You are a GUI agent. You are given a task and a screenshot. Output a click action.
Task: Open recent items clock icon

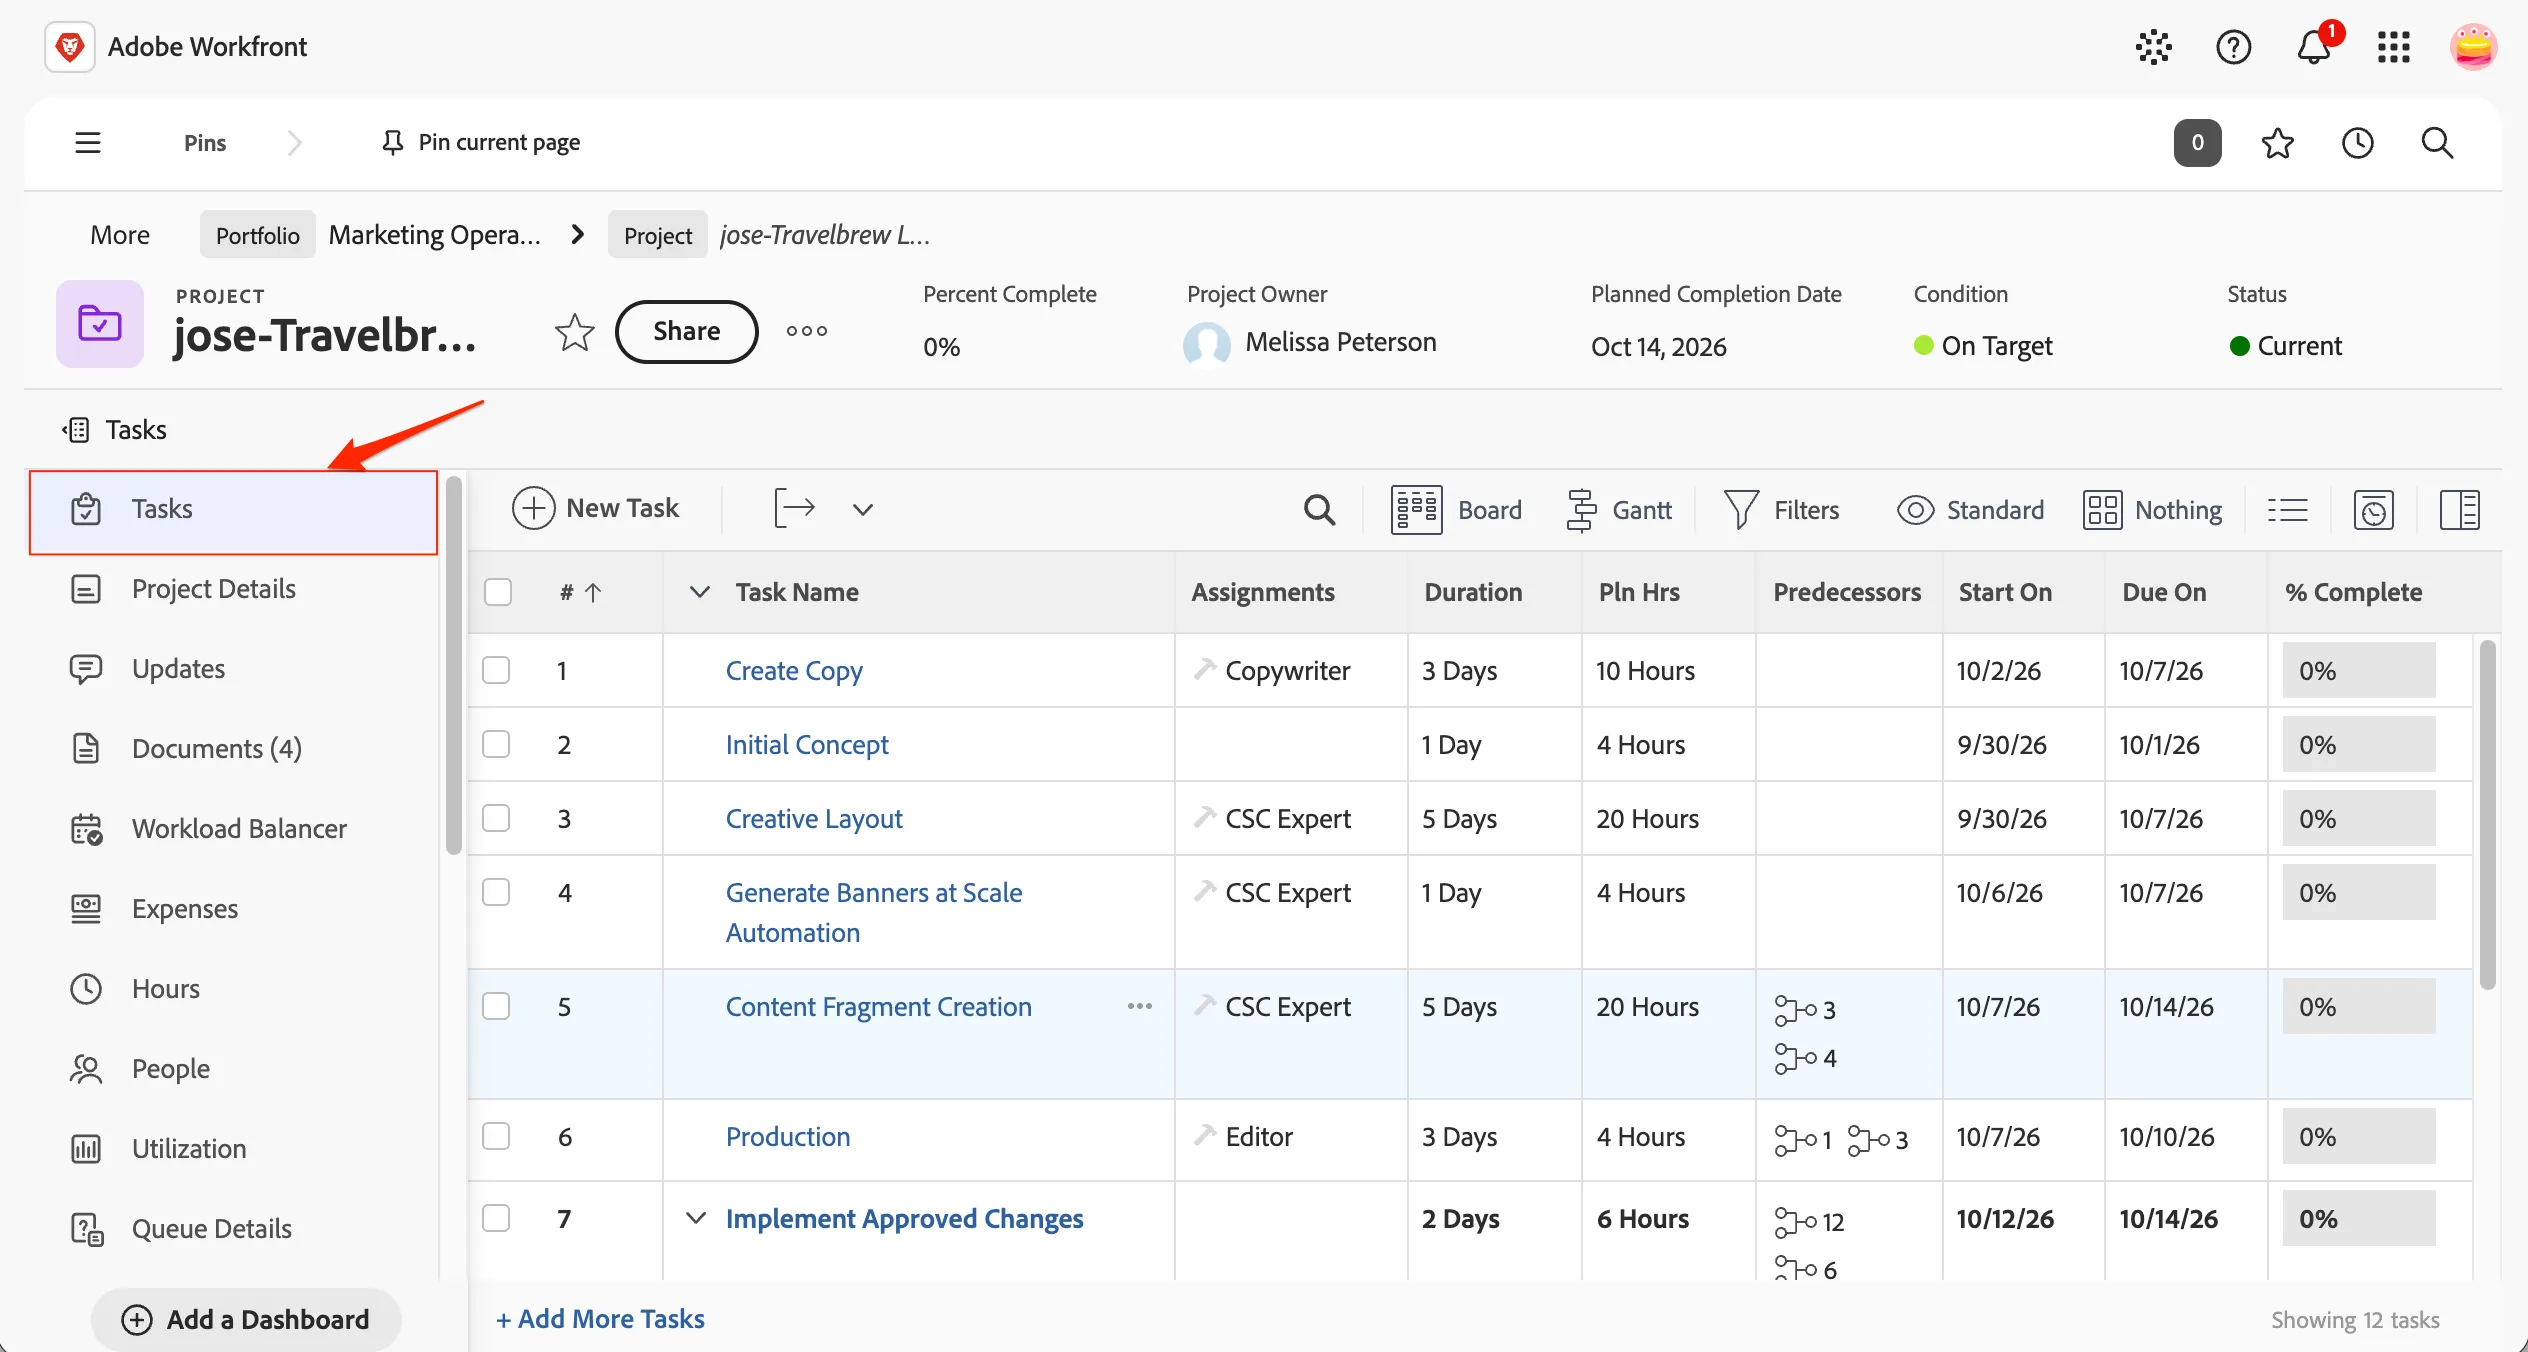click(x=2358, y=143)
